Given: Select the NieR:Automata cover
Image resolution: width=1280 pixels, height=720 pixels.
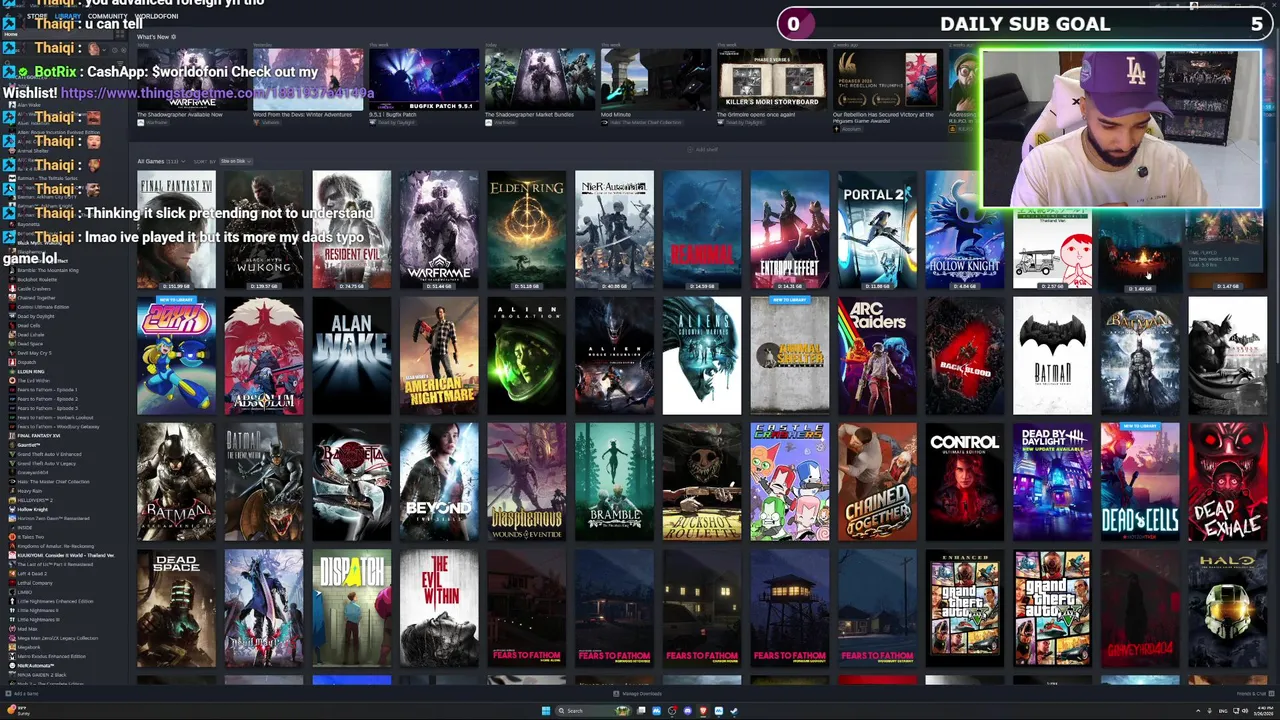Looking at the screenshot, I should 614,229.
